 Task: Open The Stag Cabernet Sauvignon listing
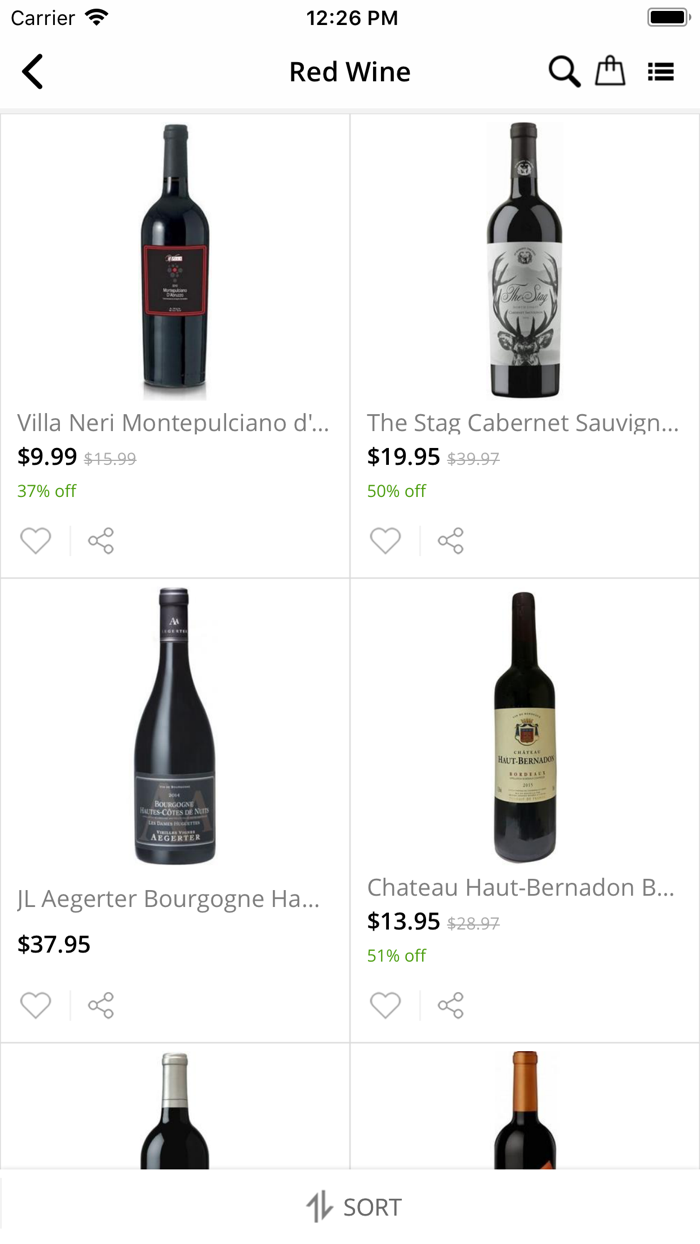524,423
